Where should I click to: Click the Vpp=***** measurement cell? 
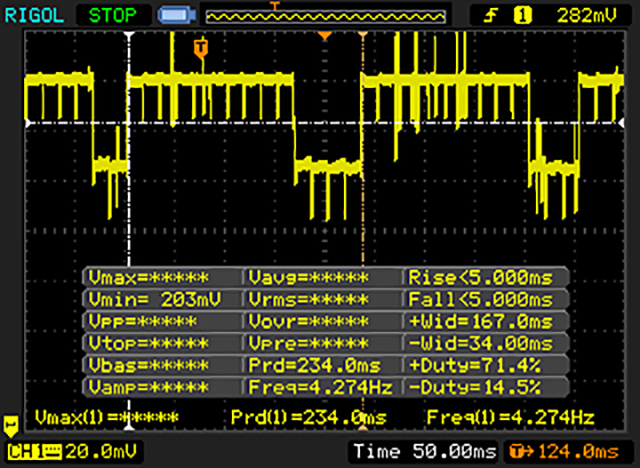(162, 322)
